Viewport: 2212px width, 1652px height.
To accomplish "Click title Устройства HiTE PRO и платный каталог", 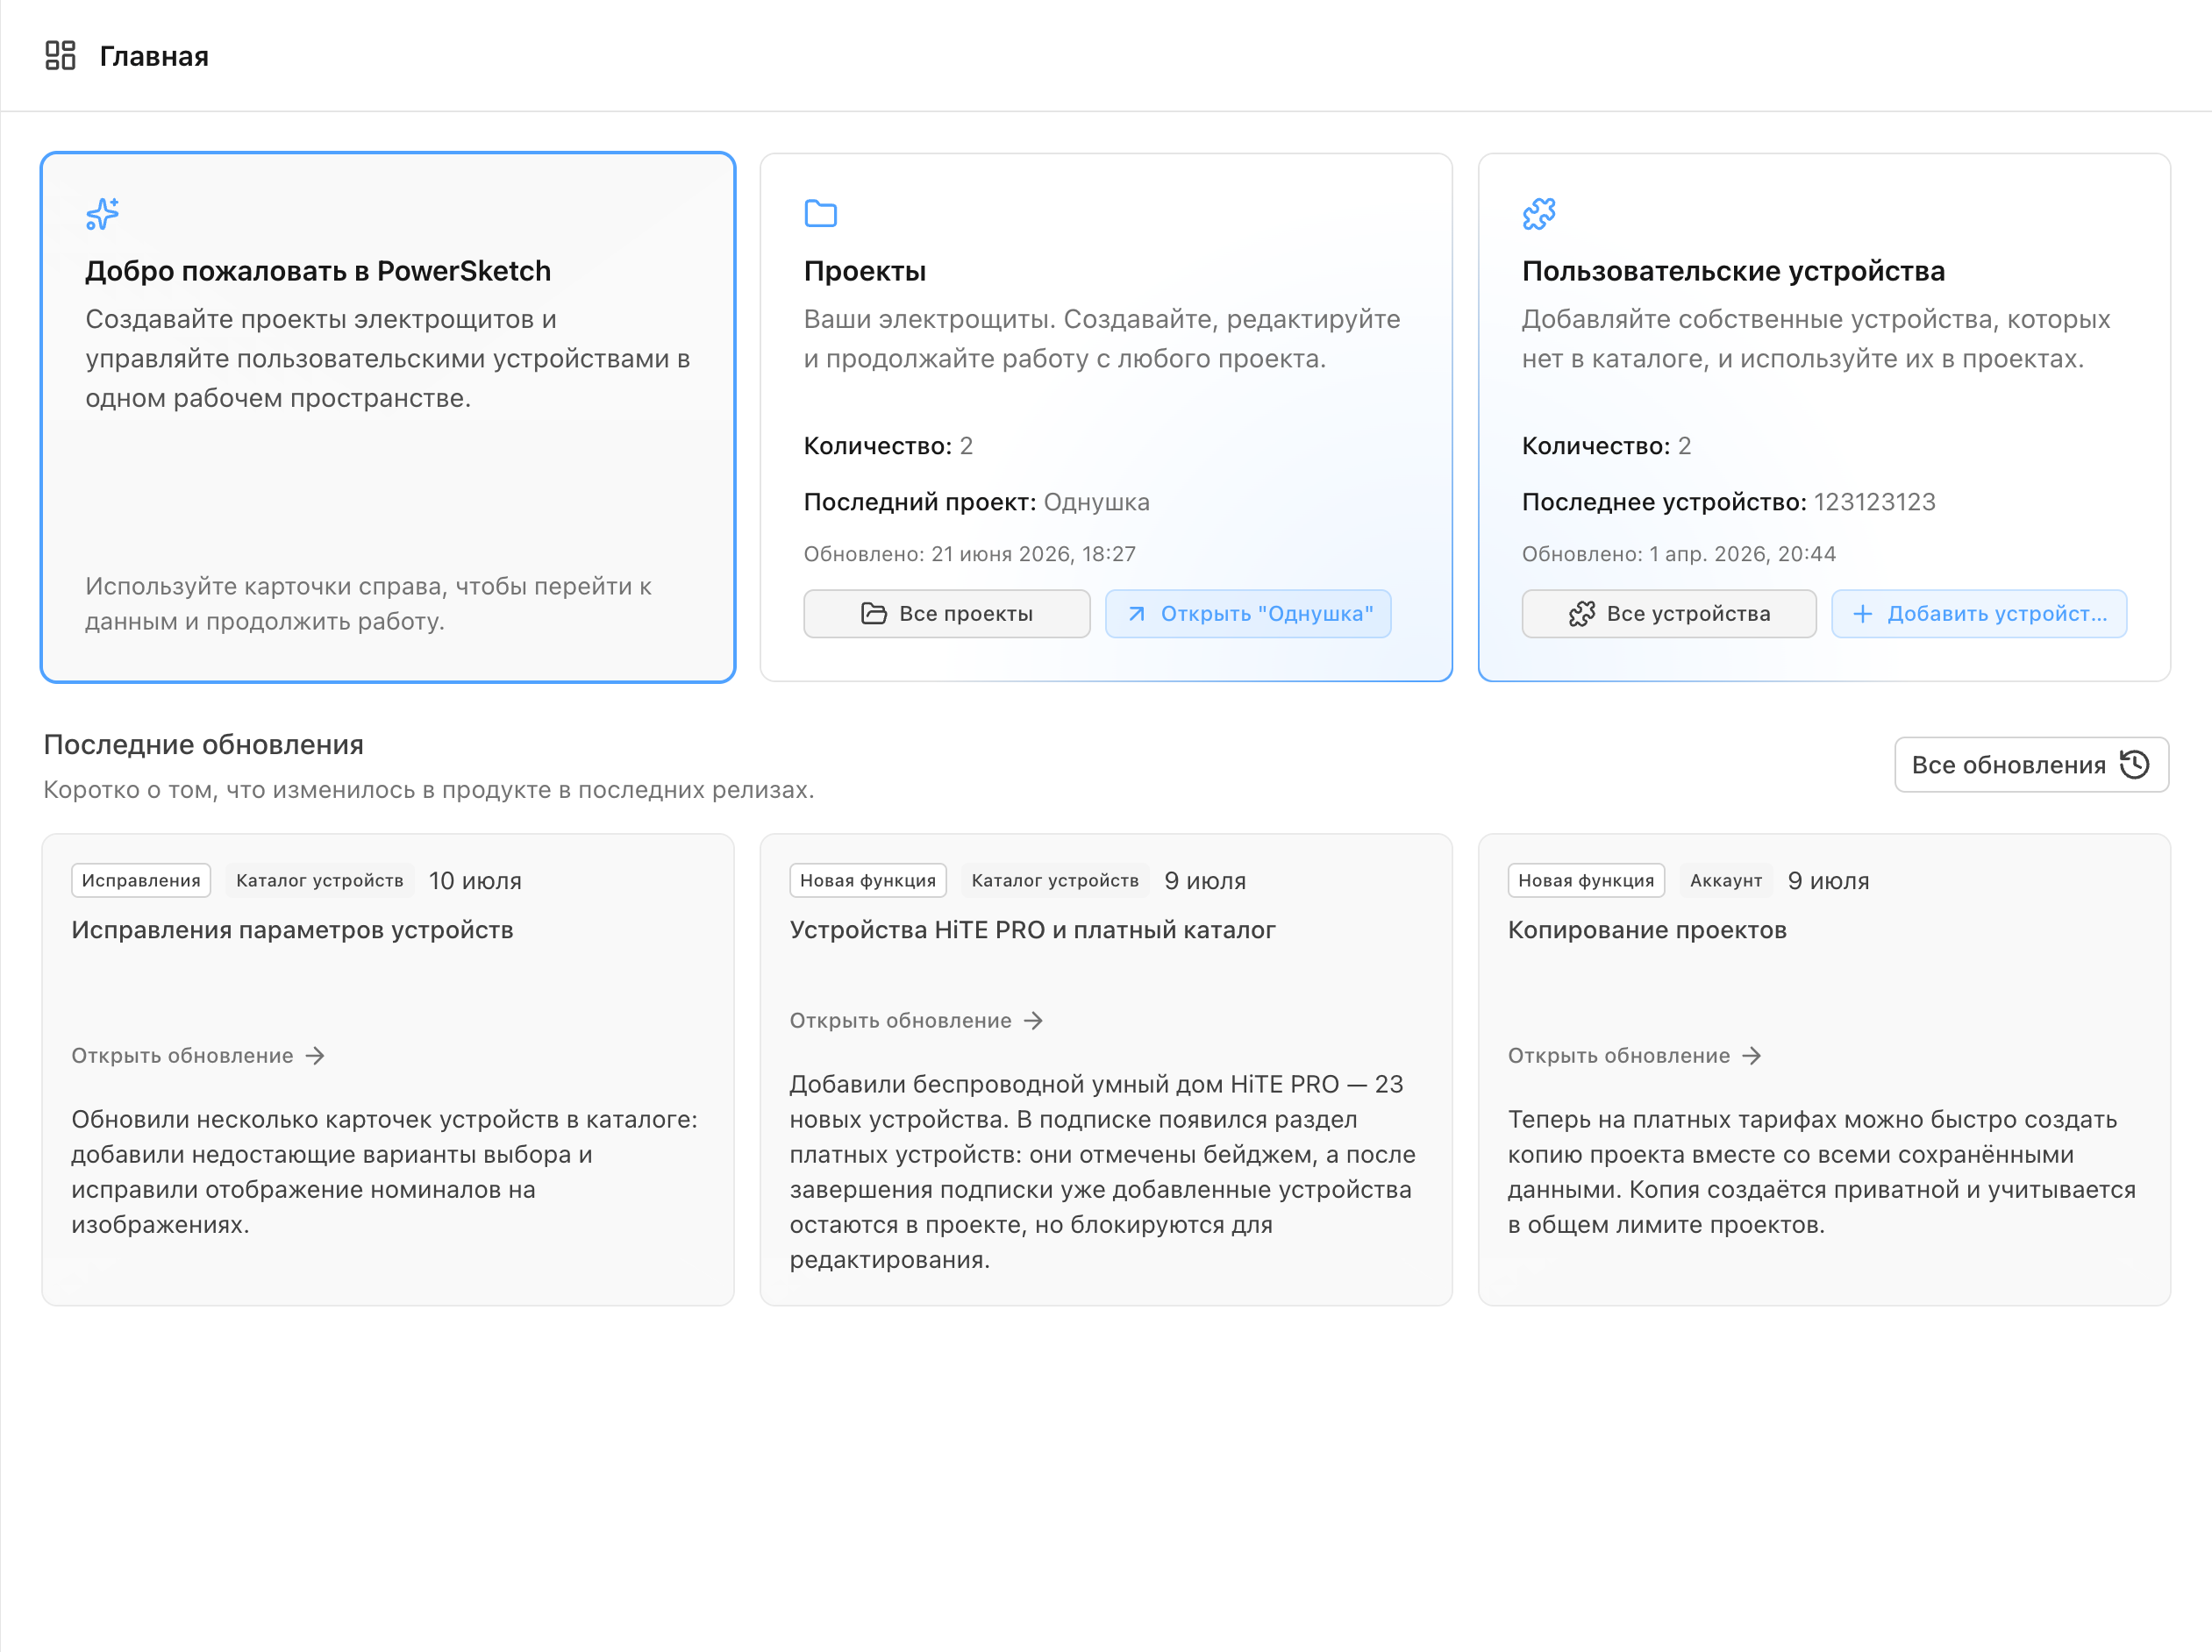I will pyautogui.click(x=1033, y=930).
